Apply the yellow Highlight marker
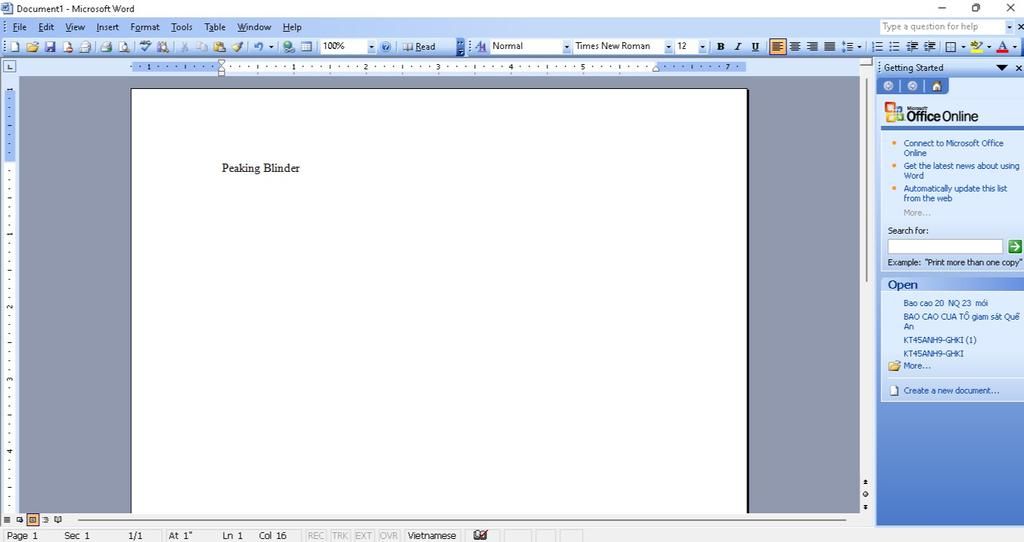1024x542 pixels. point(976,46)
